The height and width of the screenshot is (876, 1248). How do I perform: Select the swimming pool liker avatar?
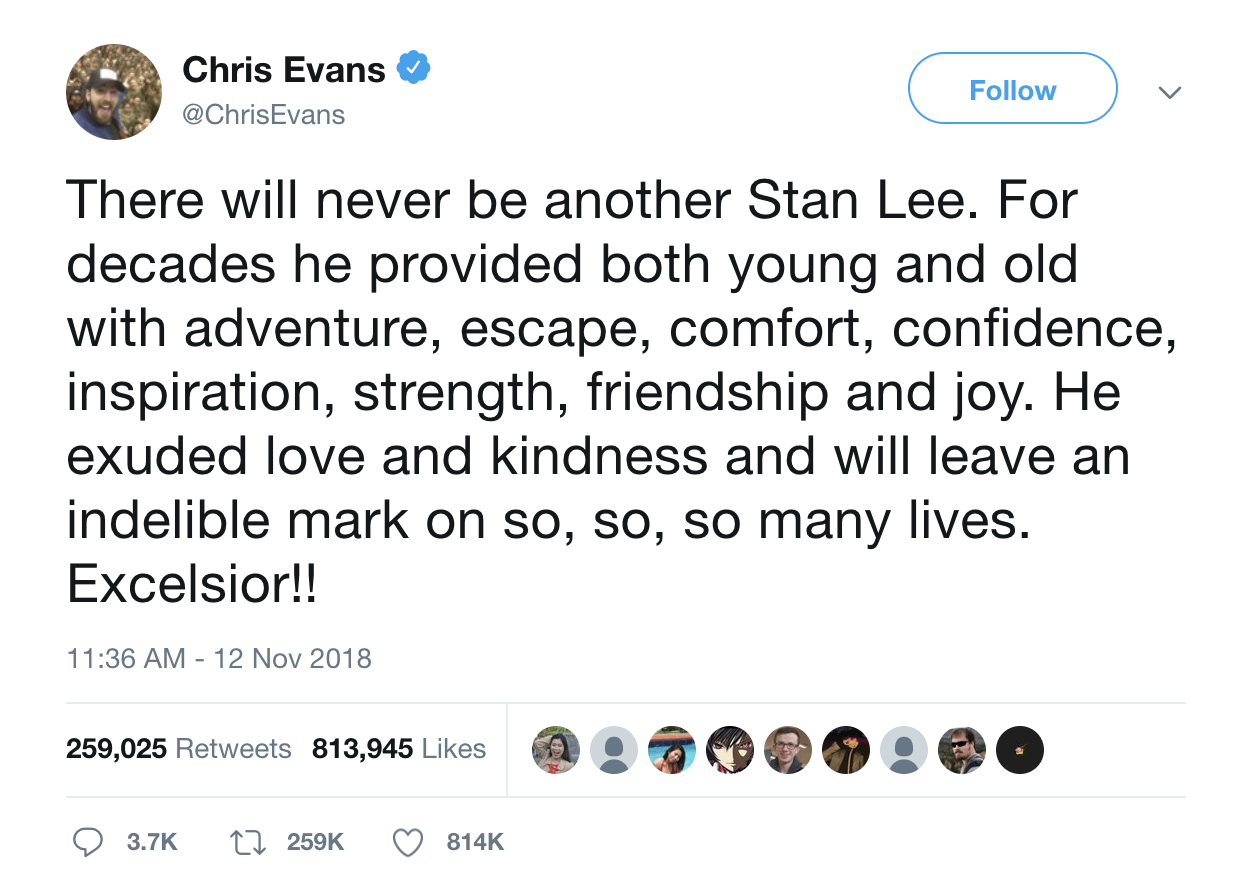[672, 750]
